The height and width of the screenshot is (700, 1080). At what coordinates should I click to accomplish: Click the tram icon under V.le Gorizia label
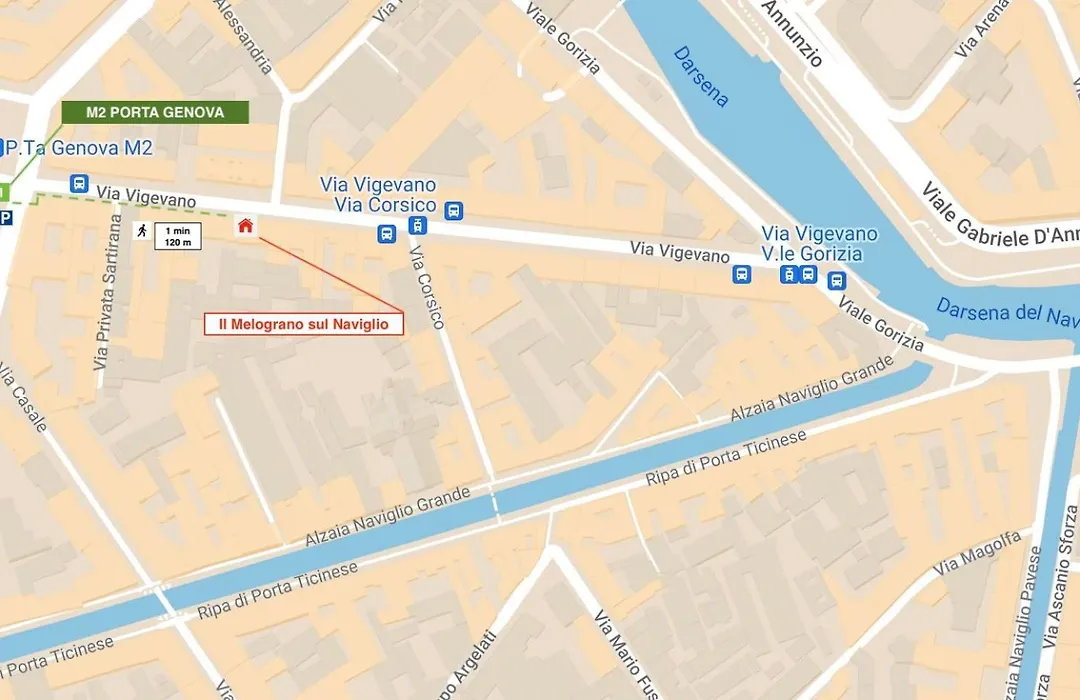click(789, 274)
